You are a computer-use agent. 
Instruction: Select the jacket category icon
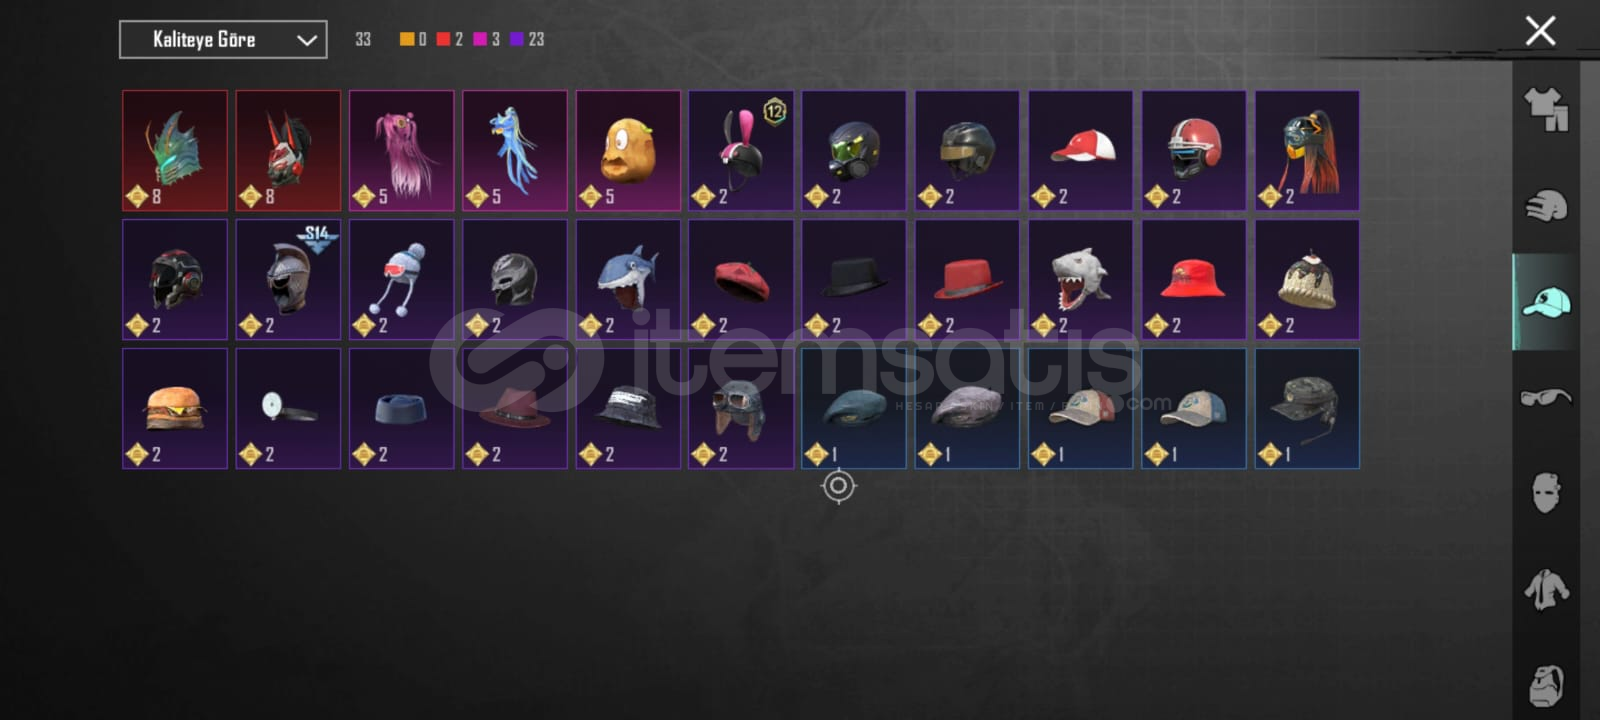coord(1546,589)
